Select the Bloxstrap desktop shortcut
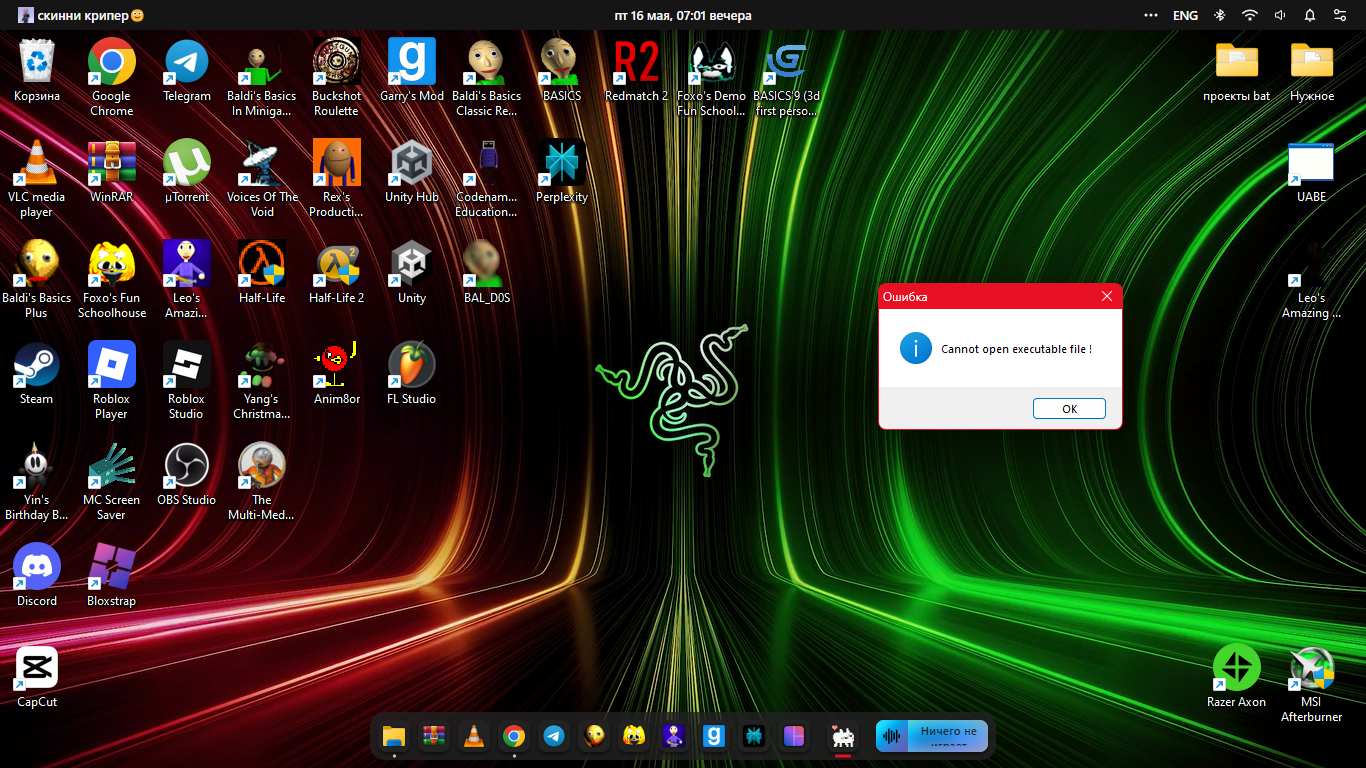1366x768 pixels. [x=111, y=575]
